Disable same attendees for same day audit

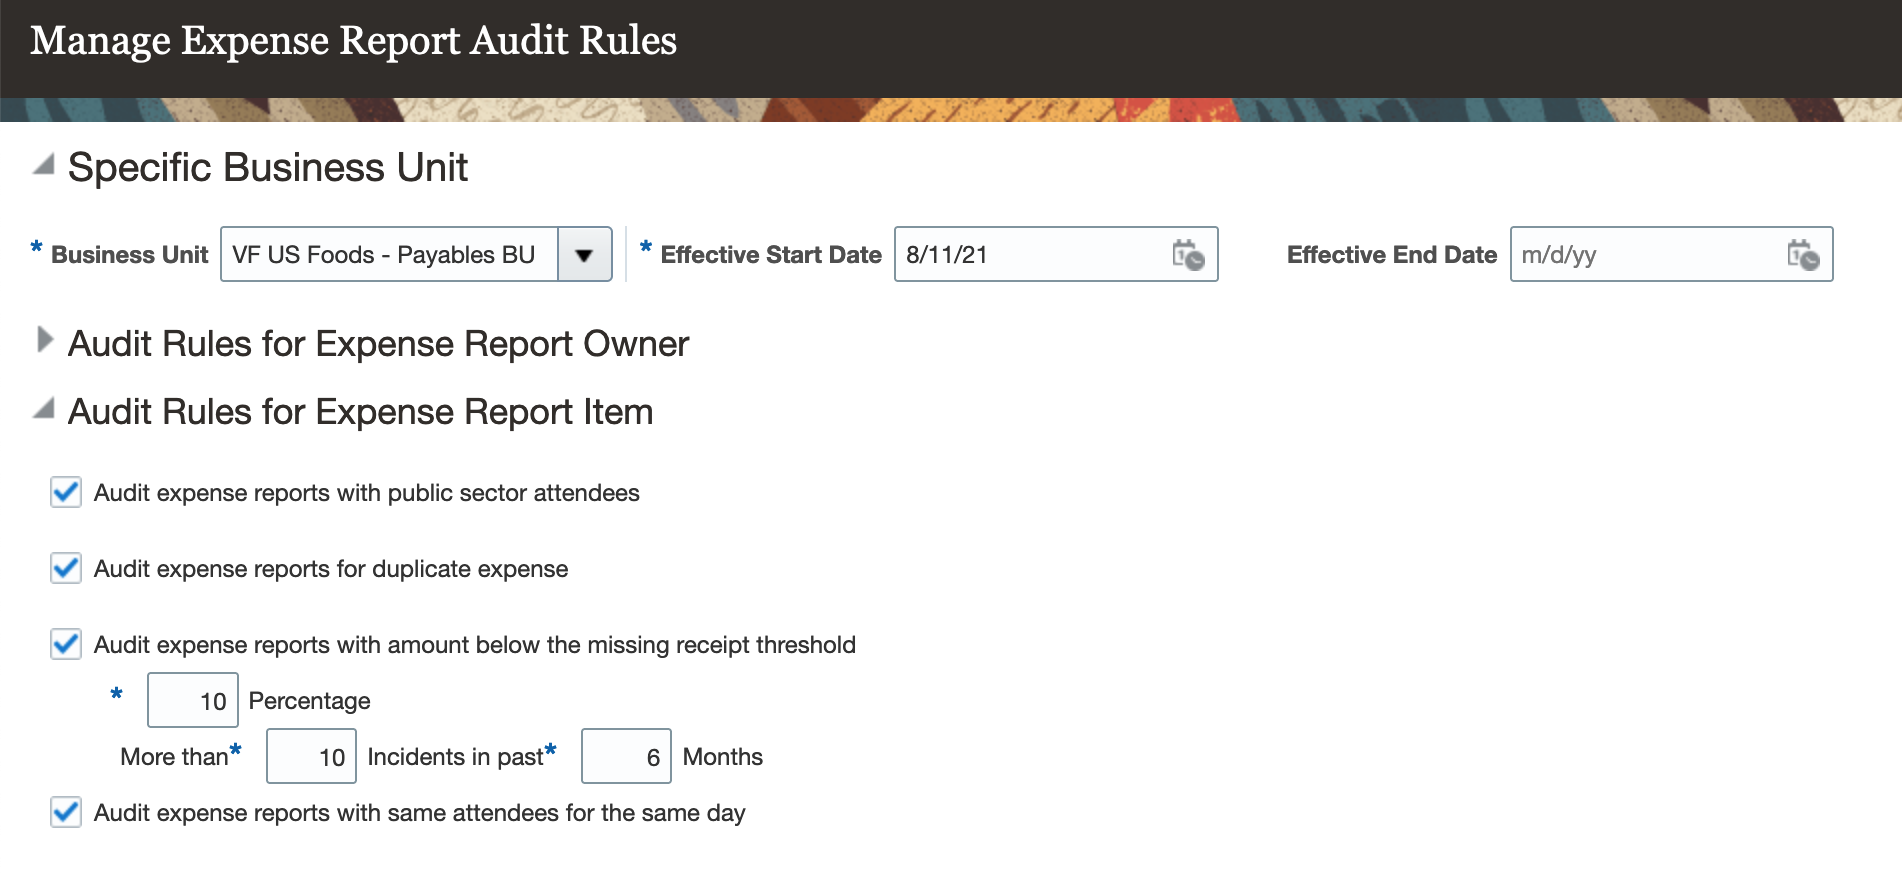point(66,812)
